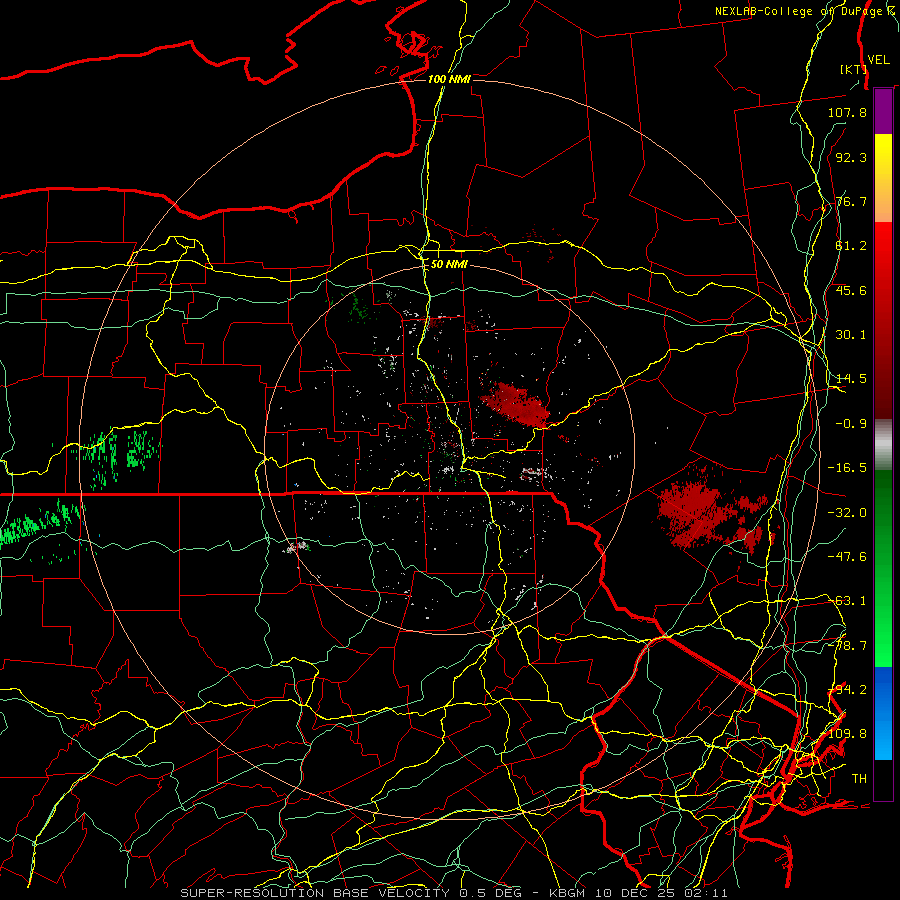
Task: Select the -16.5 legend value
Action: pyautogui.click(x=847, y=468)
